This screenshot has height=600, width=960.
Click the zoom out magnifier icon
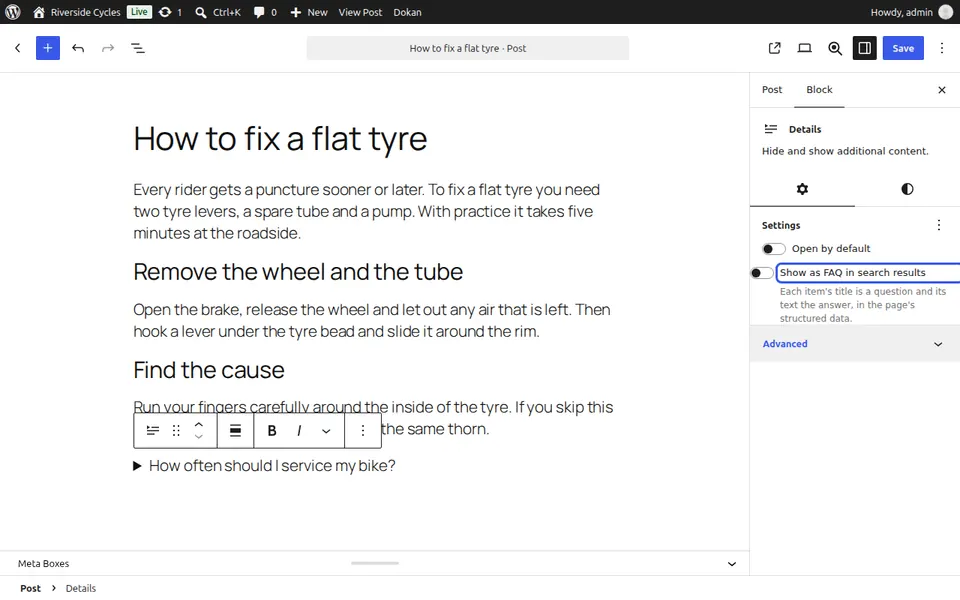click(x=834, y=48)
